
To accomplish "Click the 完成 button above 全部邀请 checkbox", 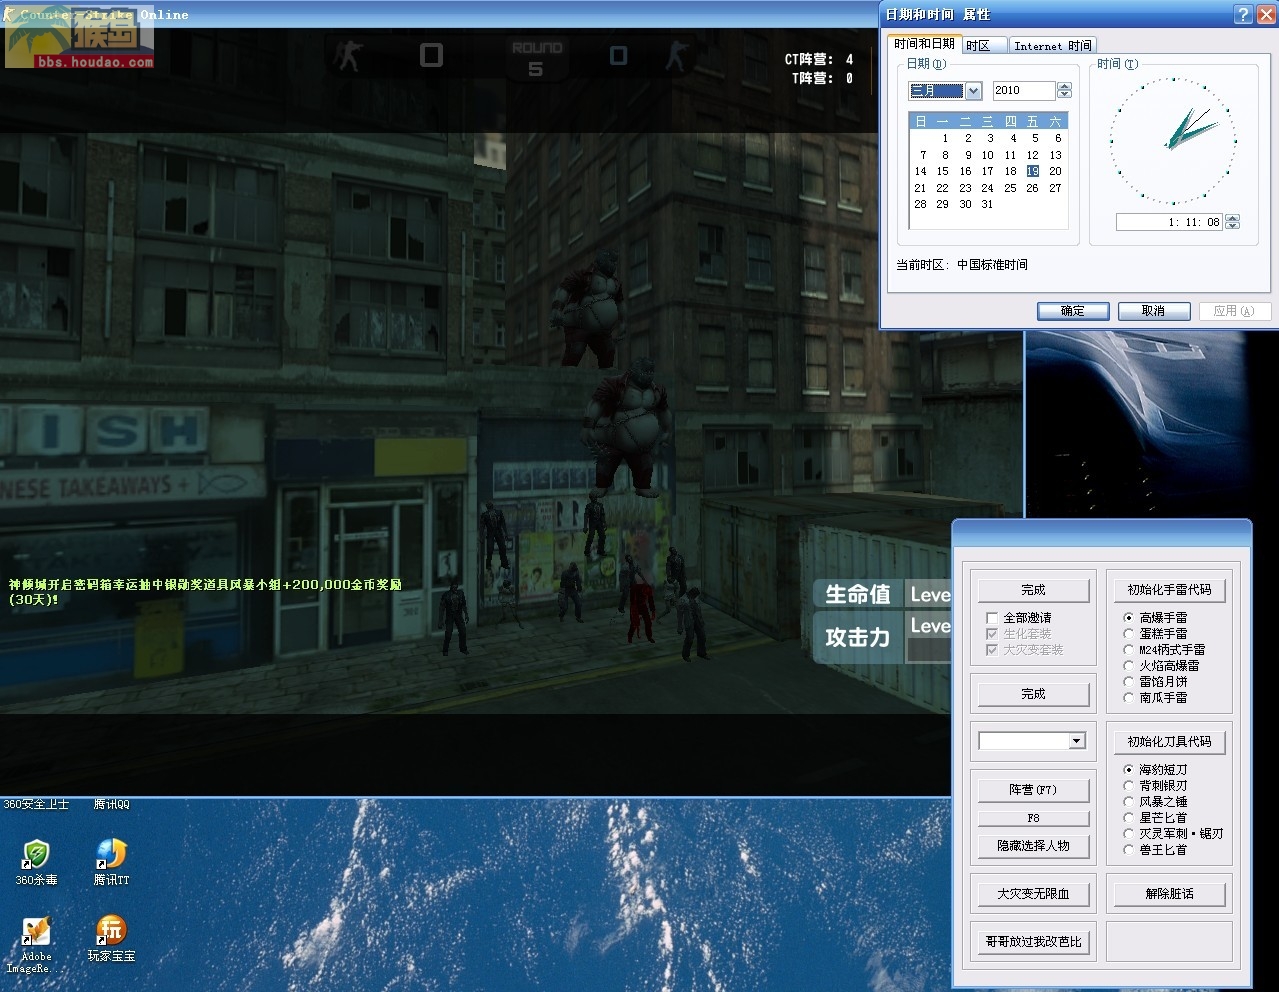I will point(1033,590).
